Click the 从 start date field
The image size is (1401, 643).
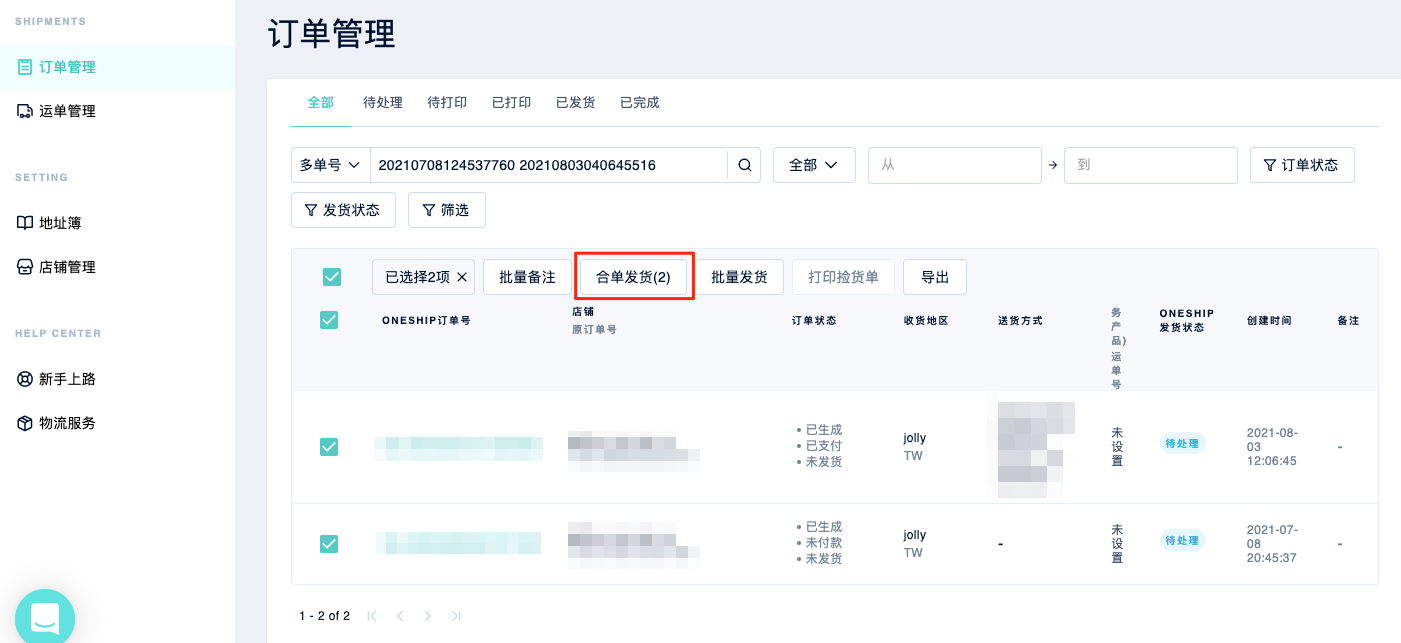pyautogui.click(x=955, y=165)
